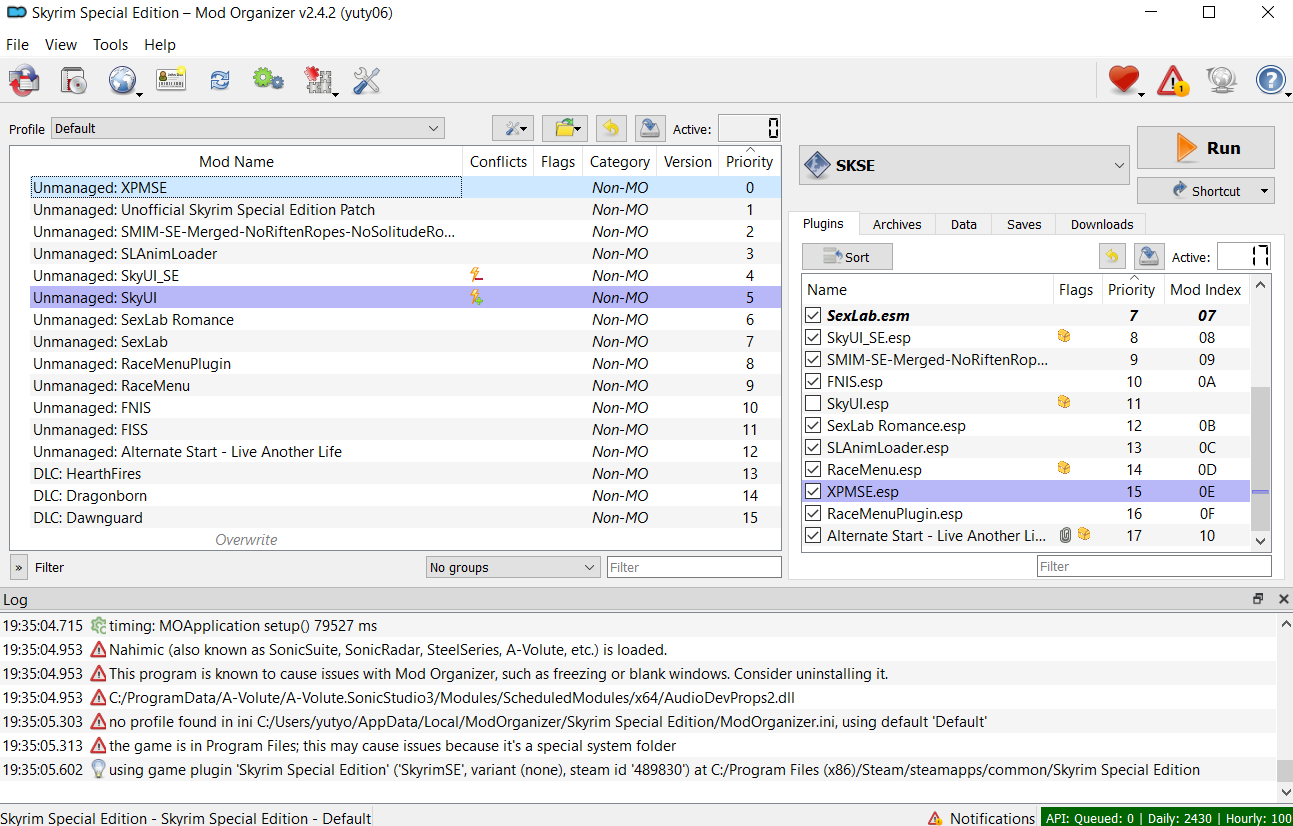This screenshot has height=826, width=1293.
Task: Click the plugins Filter input field
Action: tap(1154, 566)
